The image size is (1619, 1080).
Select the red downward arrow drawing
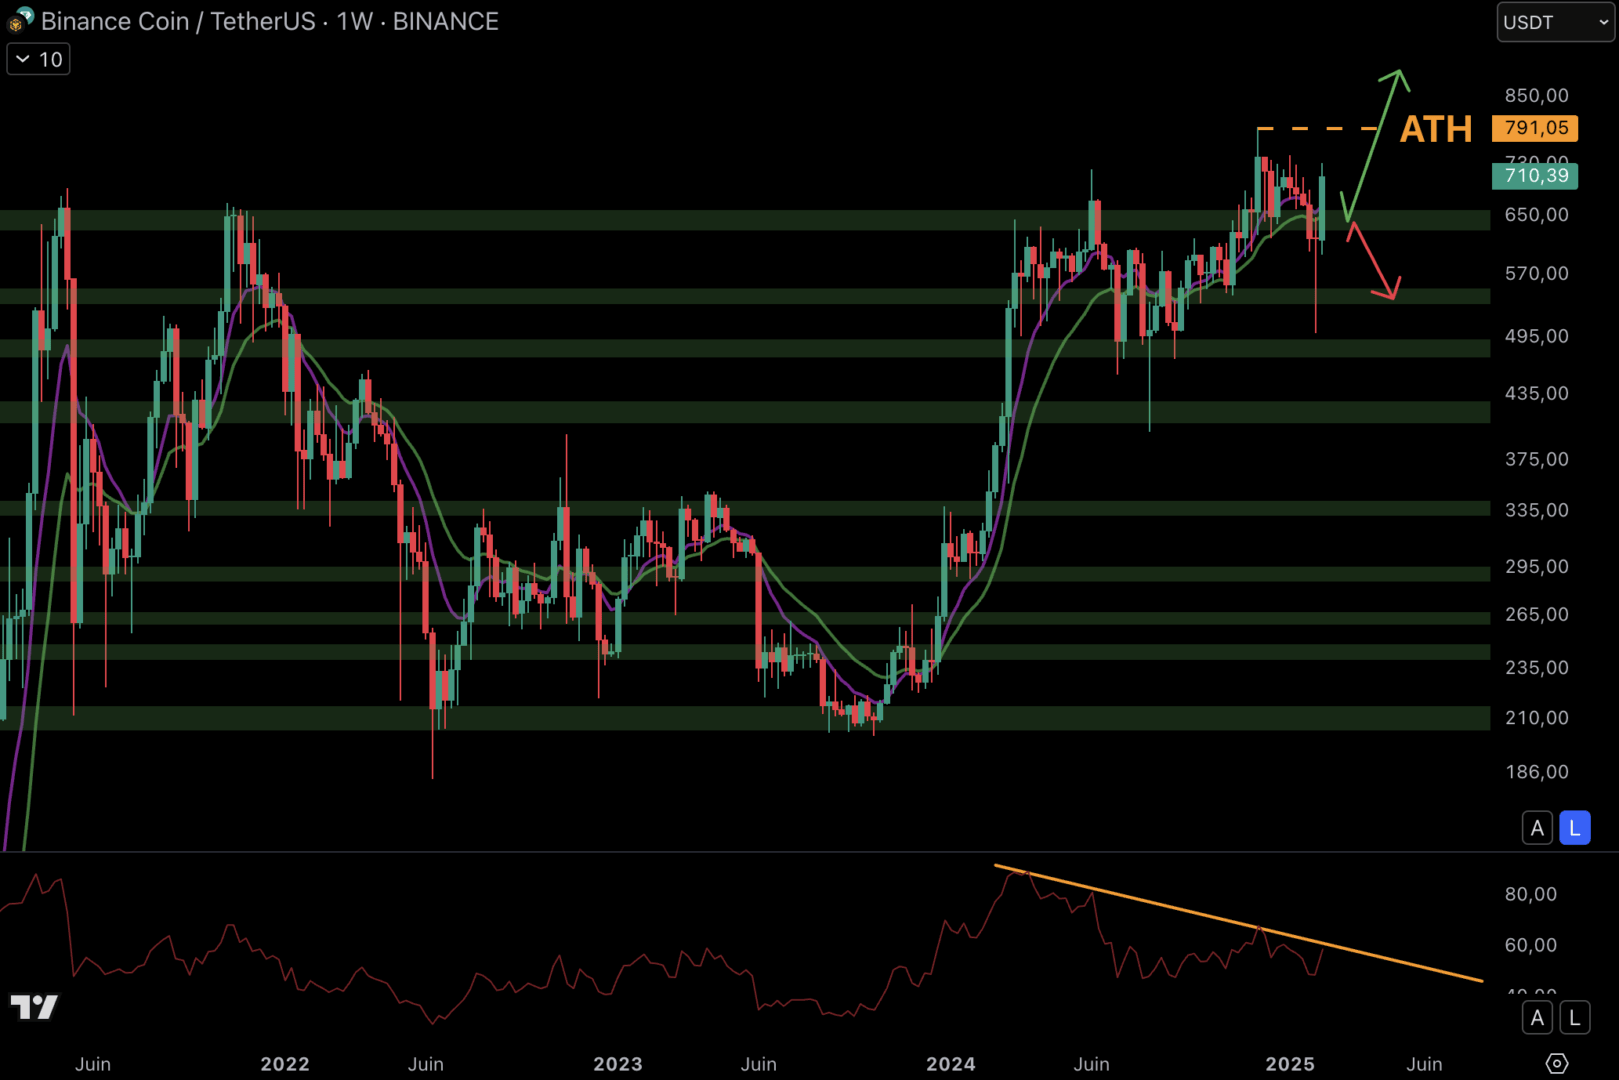[1373, 262]
